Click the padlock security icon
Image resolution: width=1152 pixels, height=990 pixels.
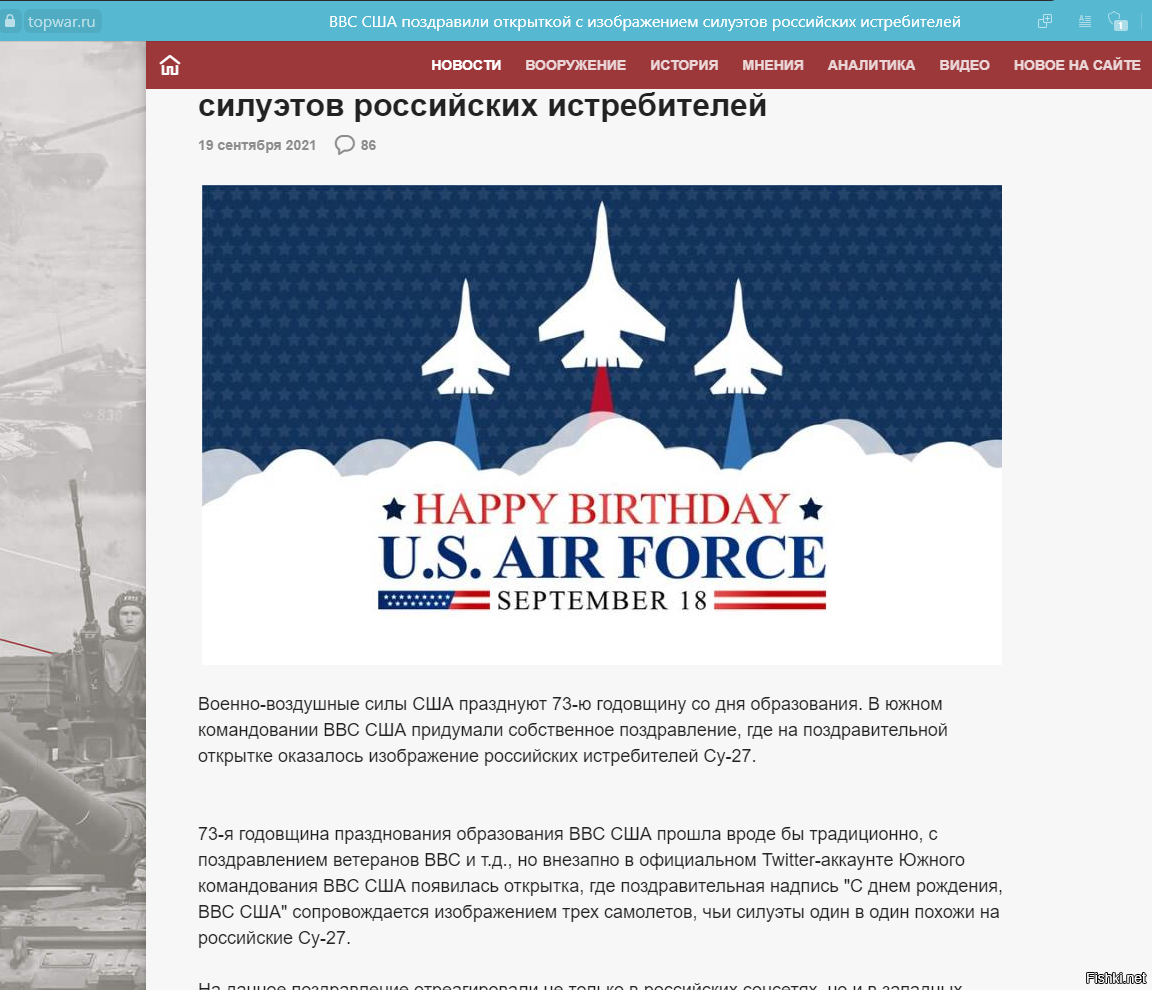pyautogui.click(x=10, y=21)
